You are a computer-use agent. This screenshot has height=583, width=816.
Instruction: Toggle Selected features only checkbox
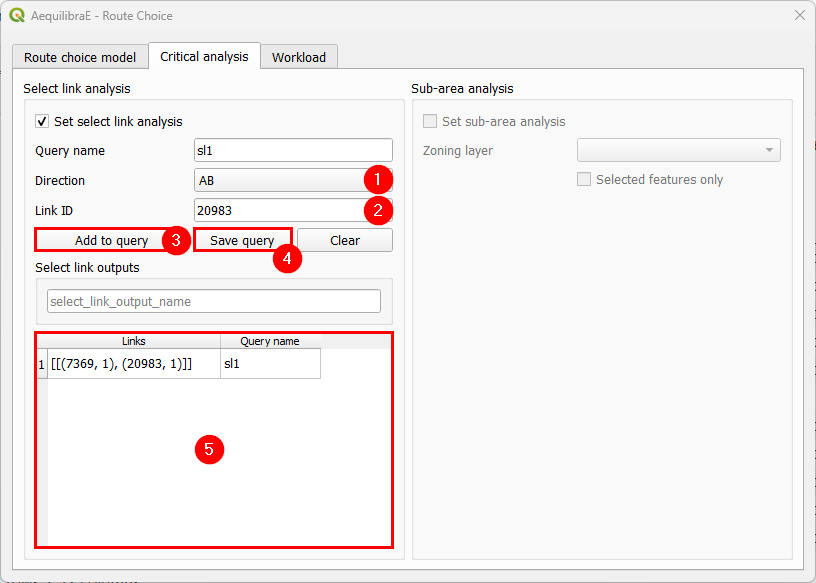(x=584, y=180)
